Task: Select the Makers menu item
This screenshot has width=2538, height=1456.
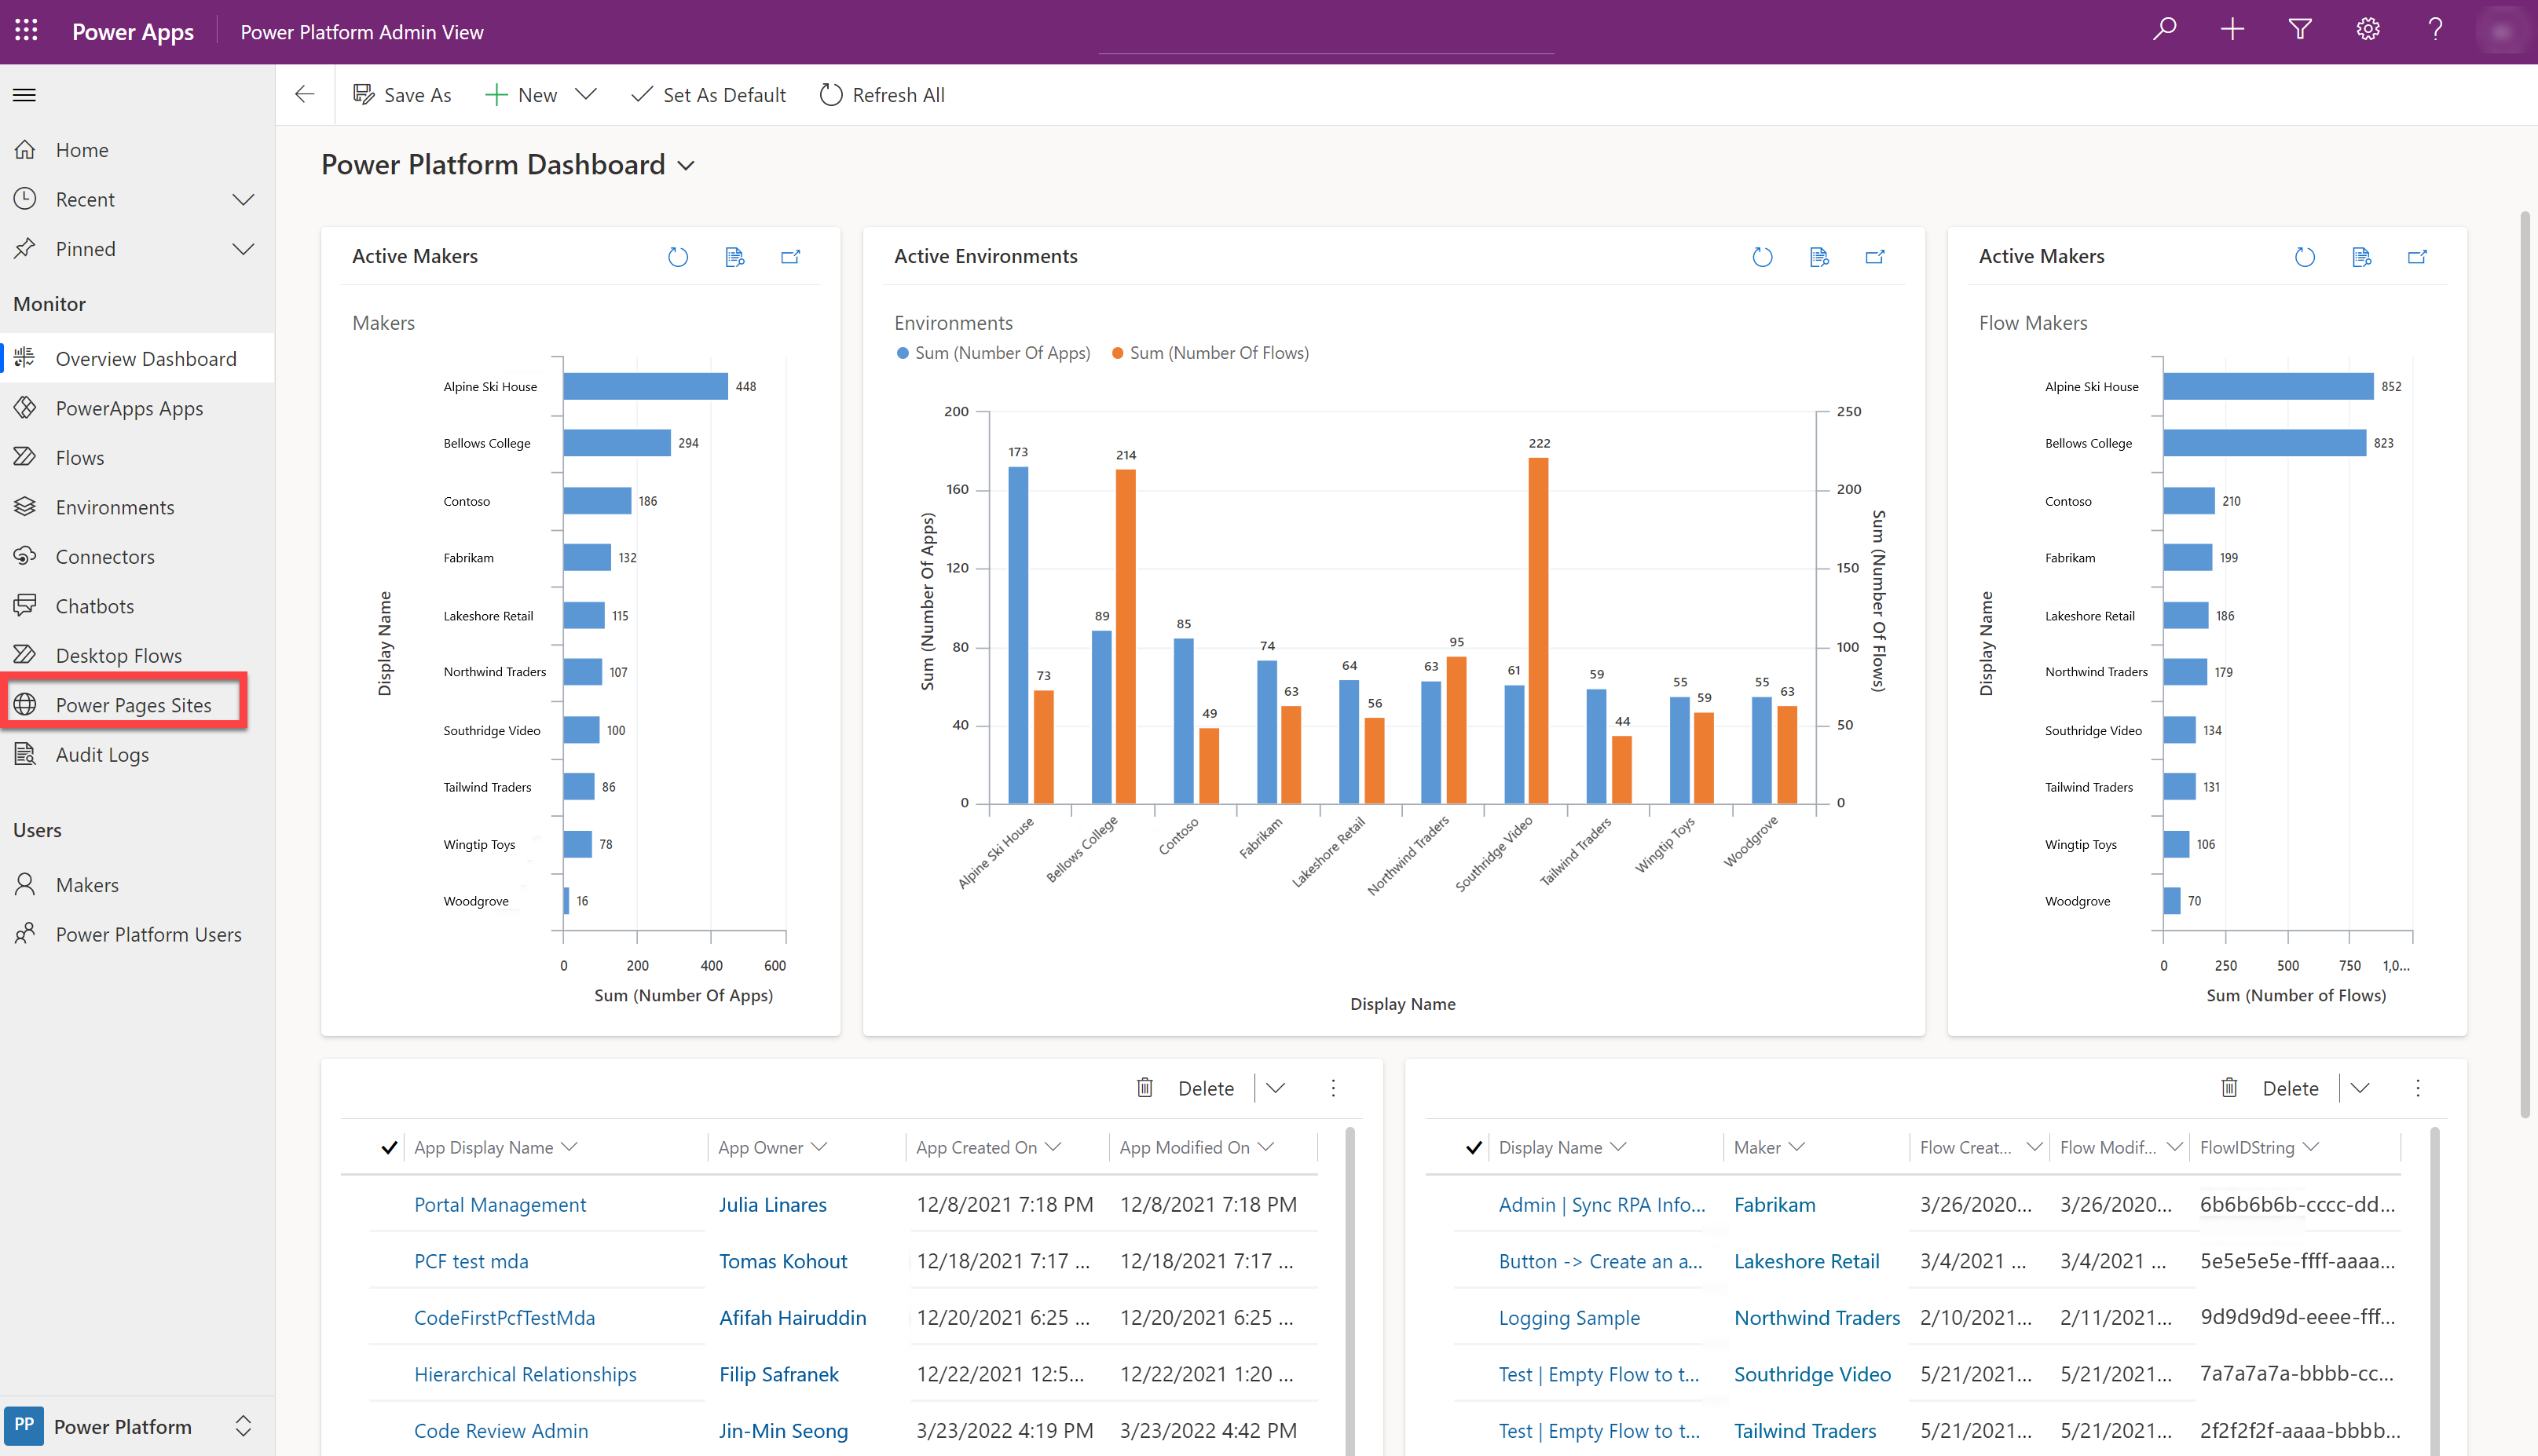Action: (x=86, y=884)
